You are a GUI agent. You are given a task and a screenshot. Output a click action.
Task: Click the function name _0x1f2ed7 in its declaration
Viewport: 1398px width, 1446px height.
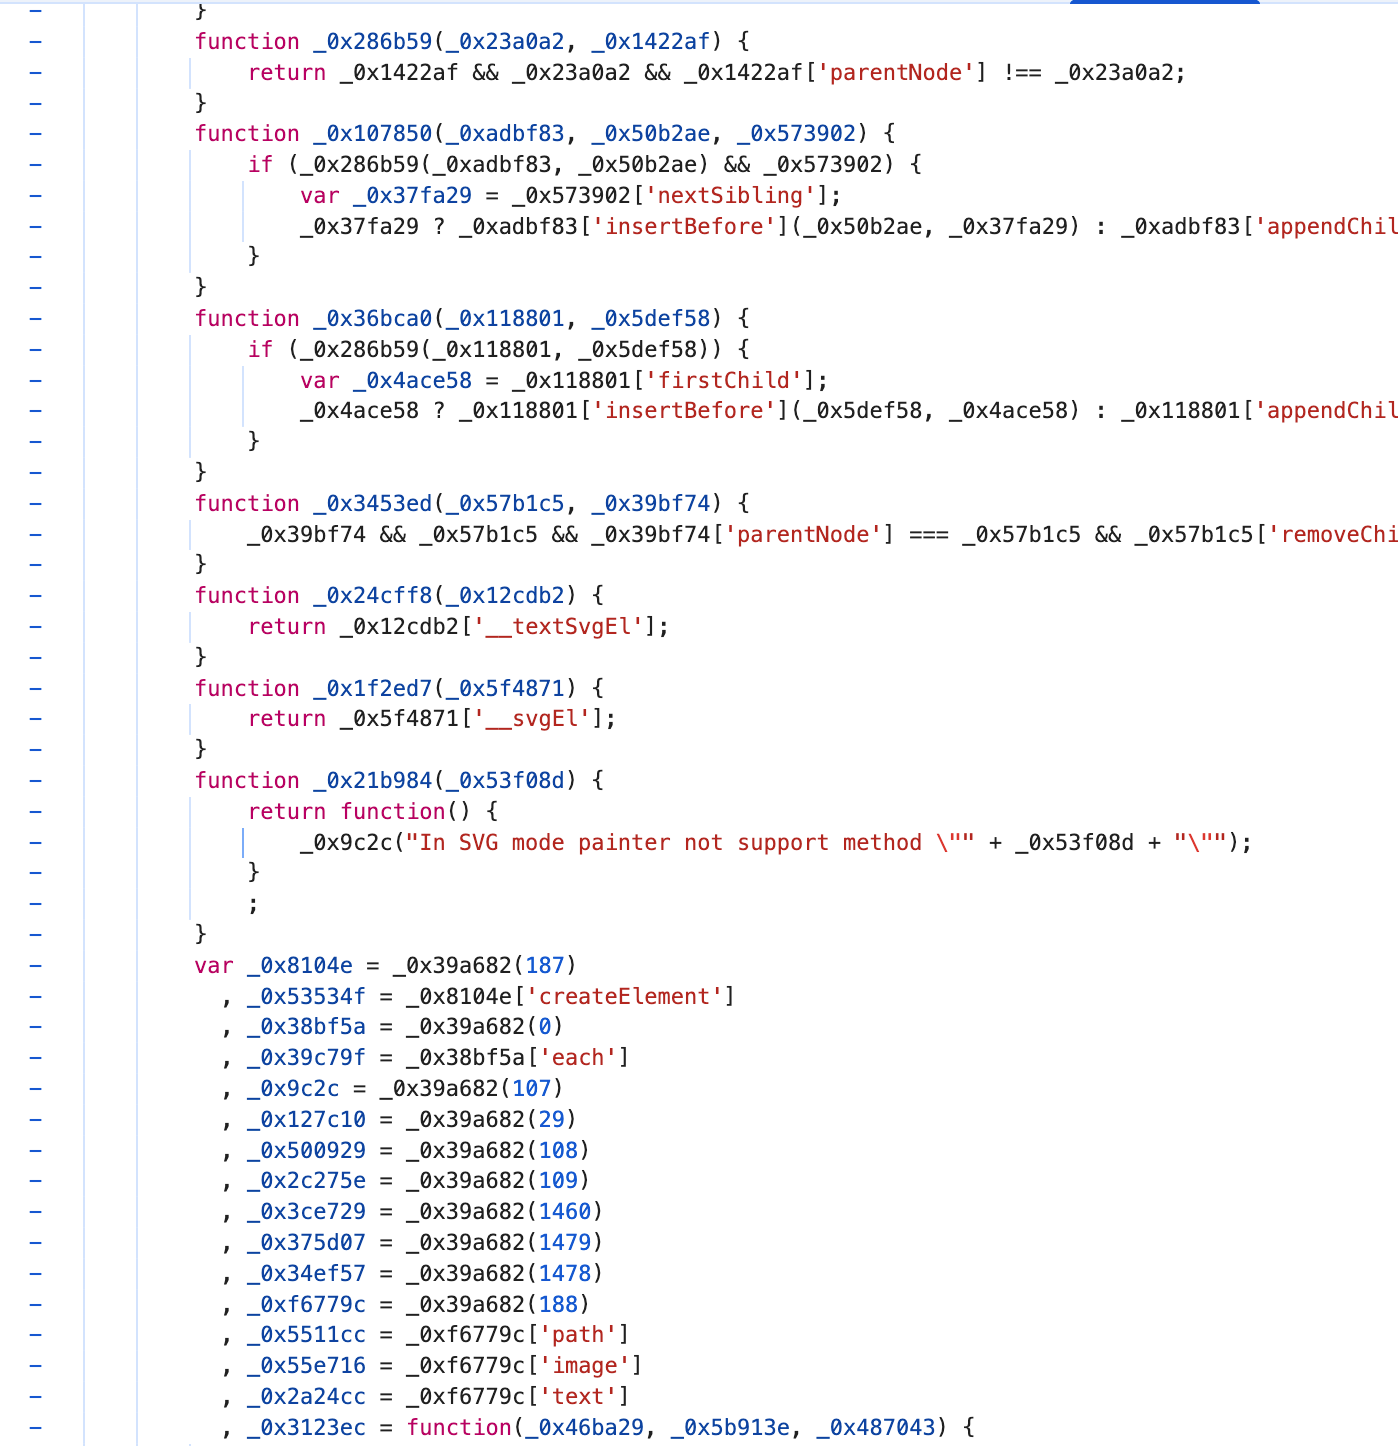tap(372, 689)
